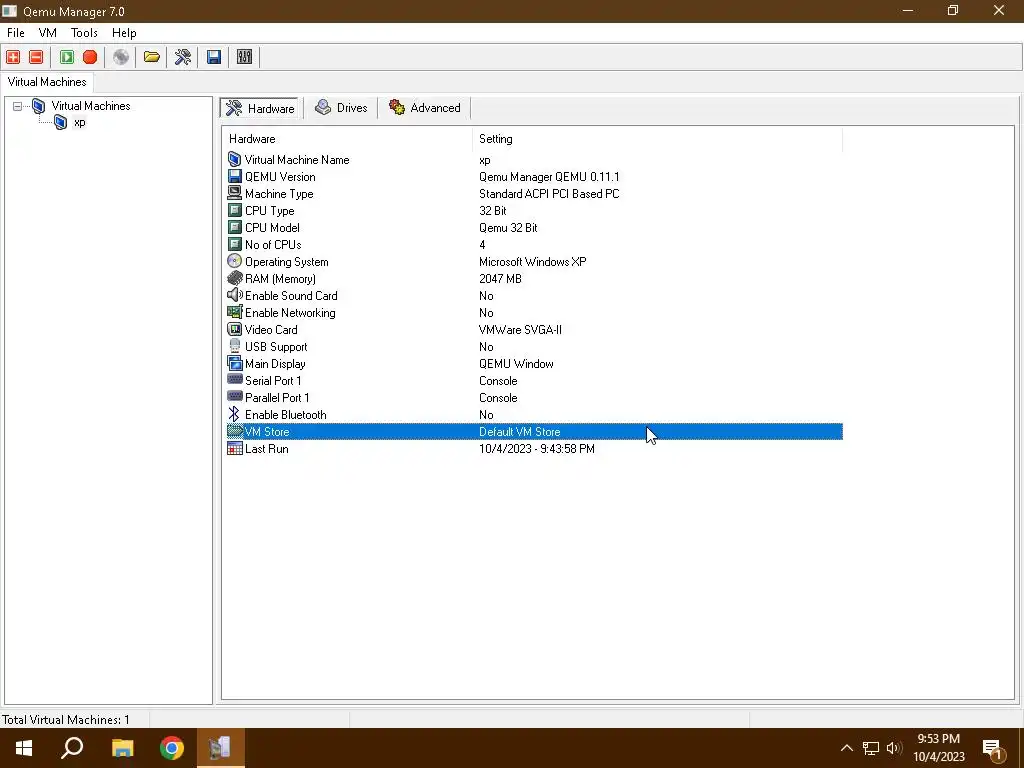
Task: Click the Last Run date value
Action: pyautogui.click(x=537, y=449)
